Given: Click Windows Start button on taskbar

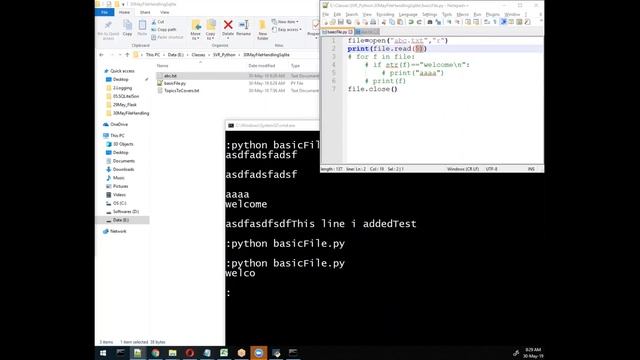Looking at the screenshot, I should 103,353.
